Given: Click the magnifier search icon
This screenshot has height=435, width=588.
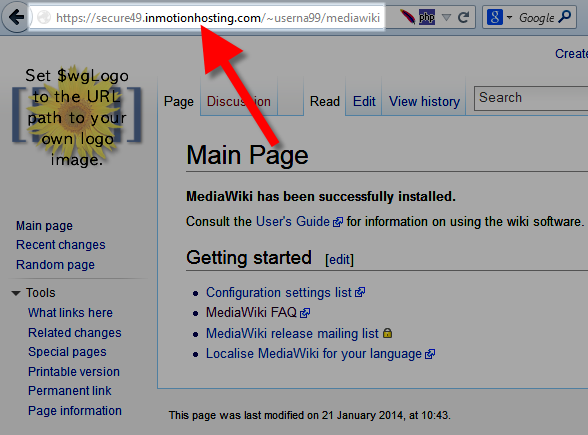Looking at the screenshot, I should (564, 17).
